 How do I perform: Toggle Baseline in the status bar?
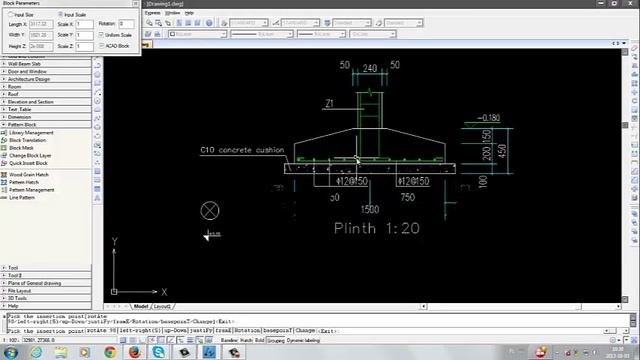229,340
